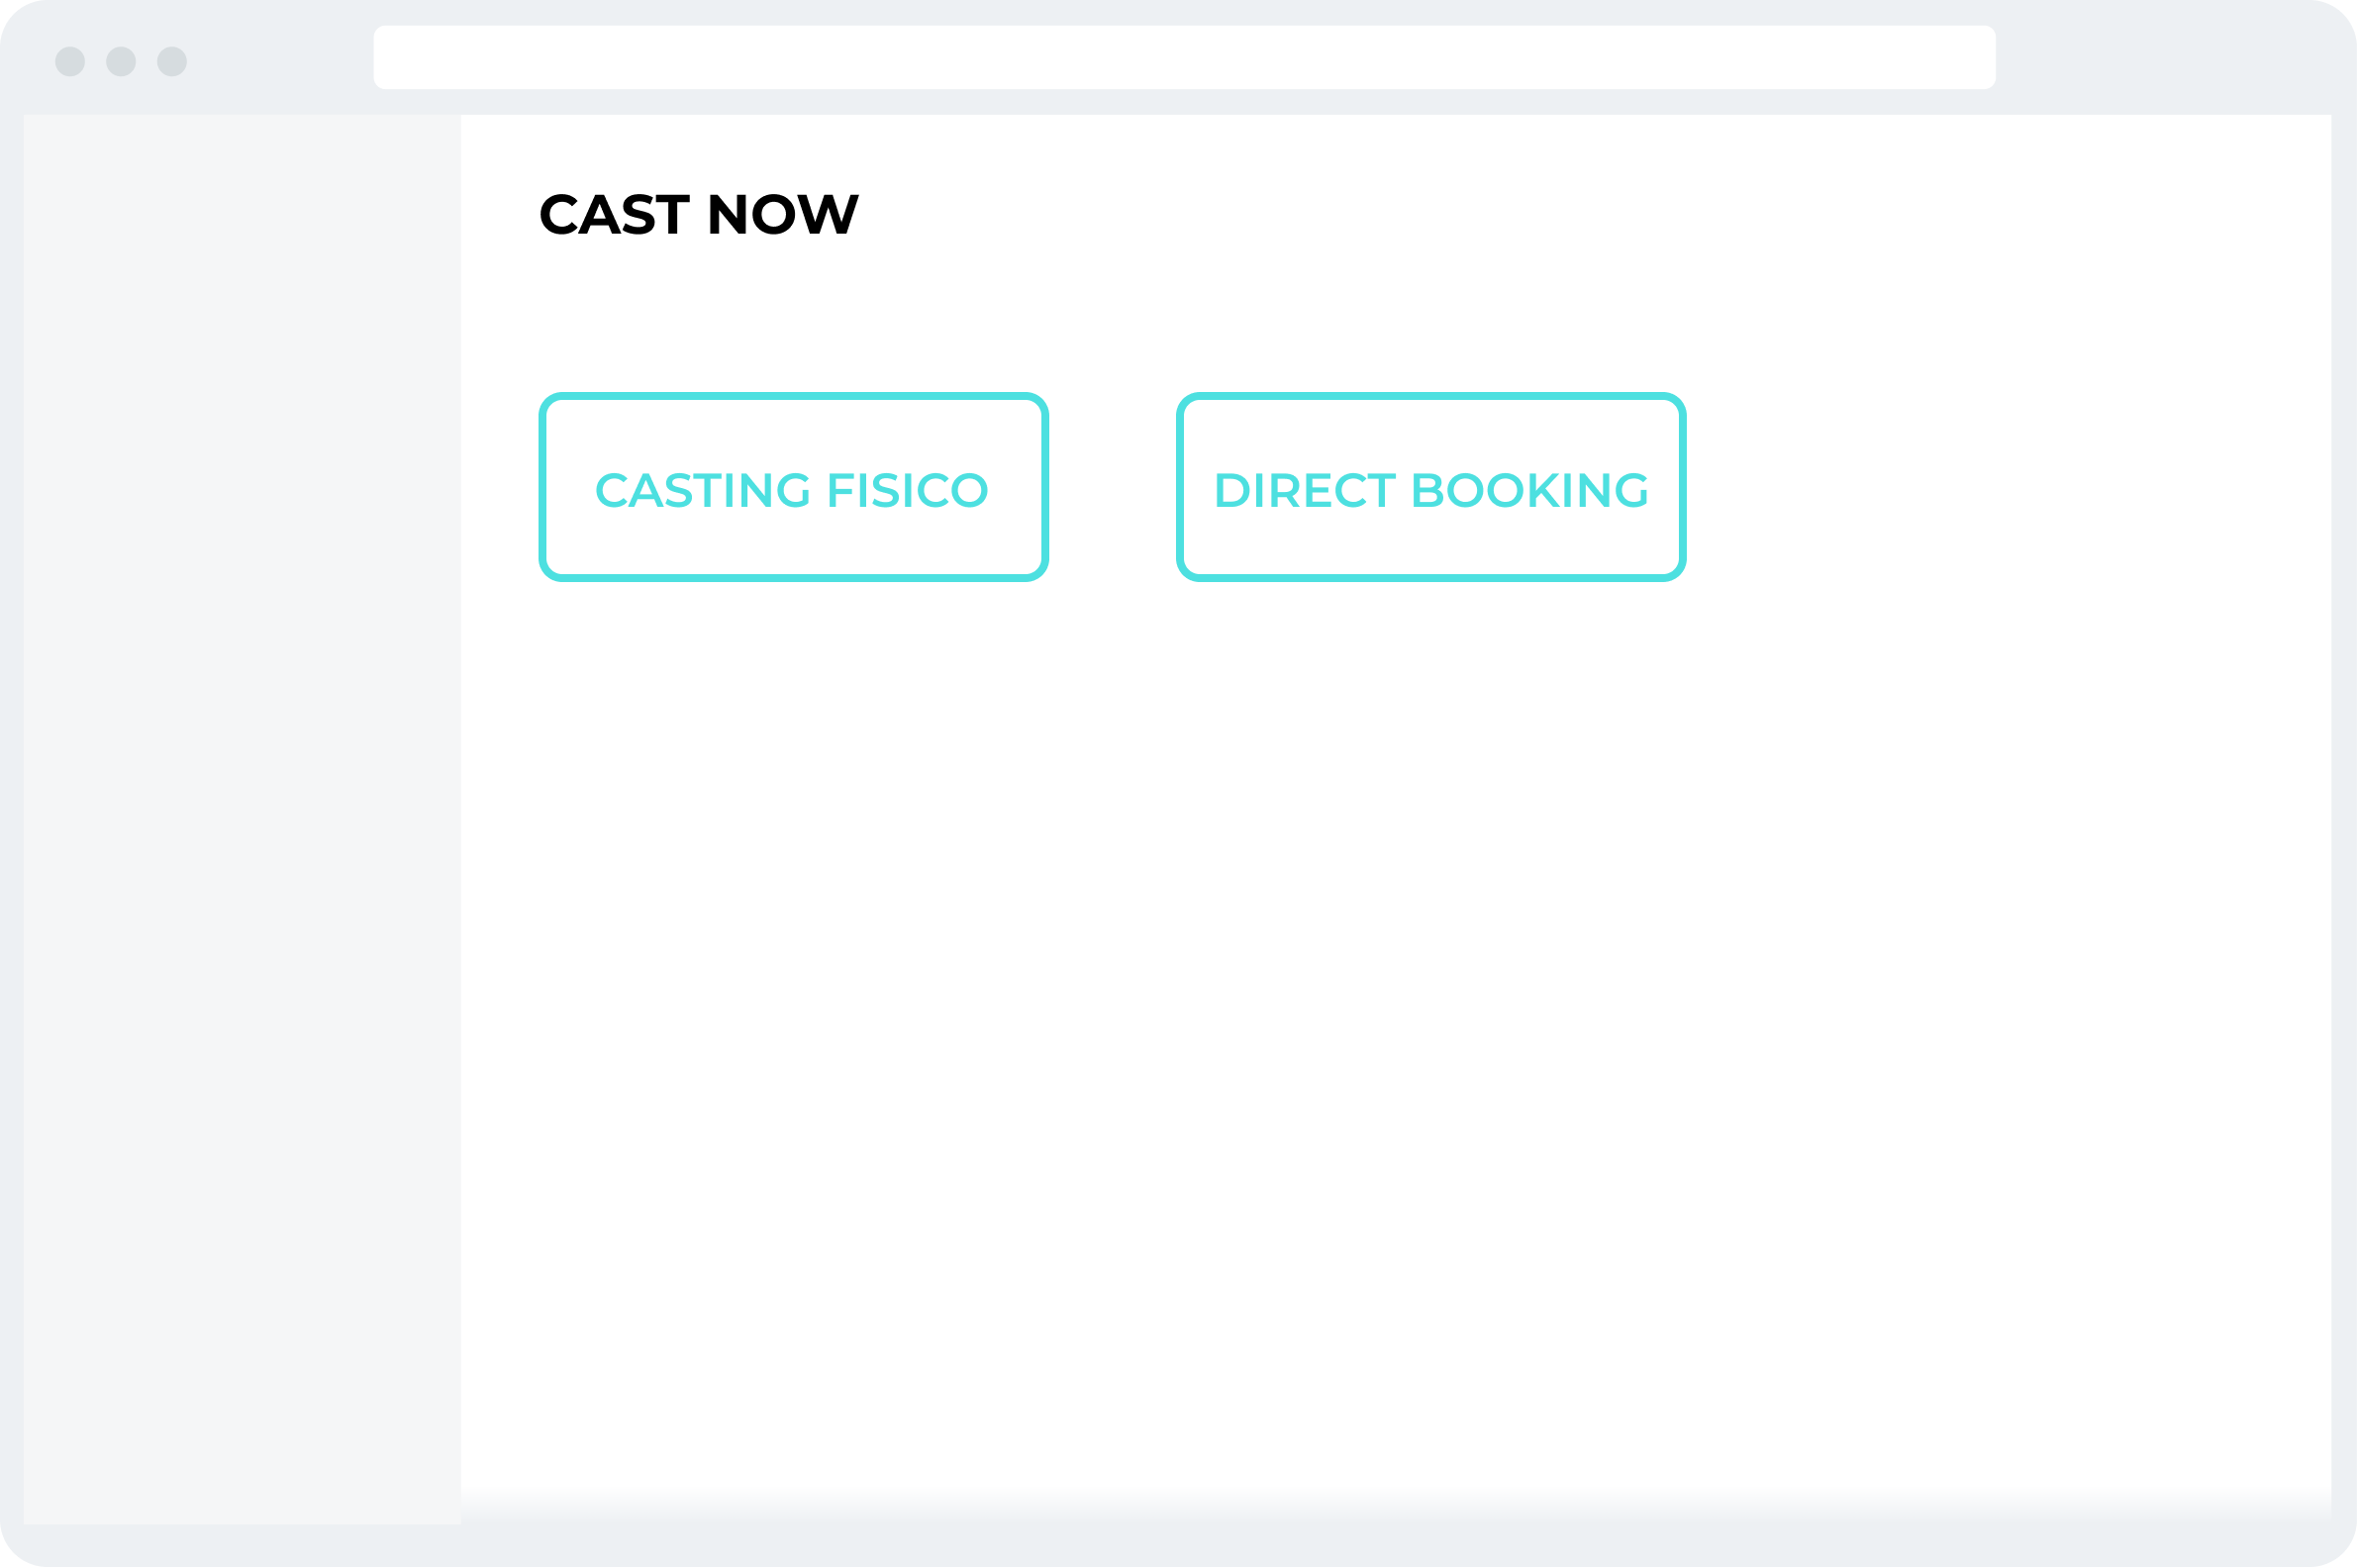This screenshot has width=2357, height=1568.
Task: Click the gap between CASTING FISICO and DIRECT BOOKING
Action: click(x=1112, y=487)
